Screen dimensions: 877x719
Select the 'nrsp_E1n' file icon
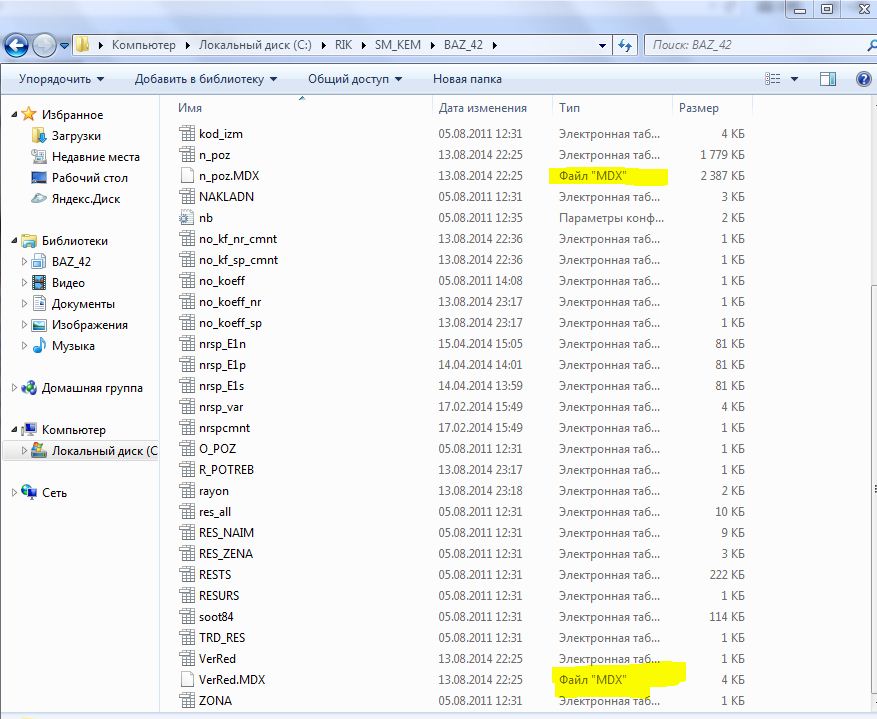click(187, 344)
